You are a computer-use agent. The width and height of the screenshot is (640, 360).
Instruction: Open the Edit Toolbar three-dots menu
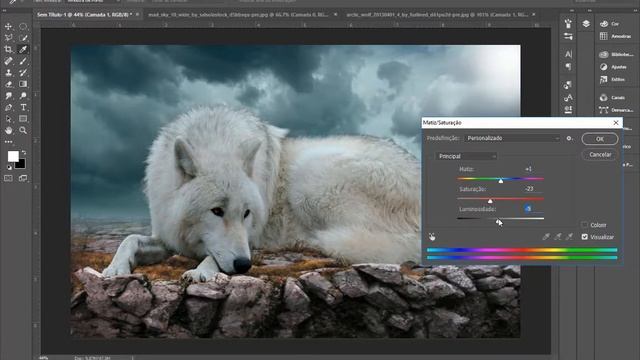point(8,142)
